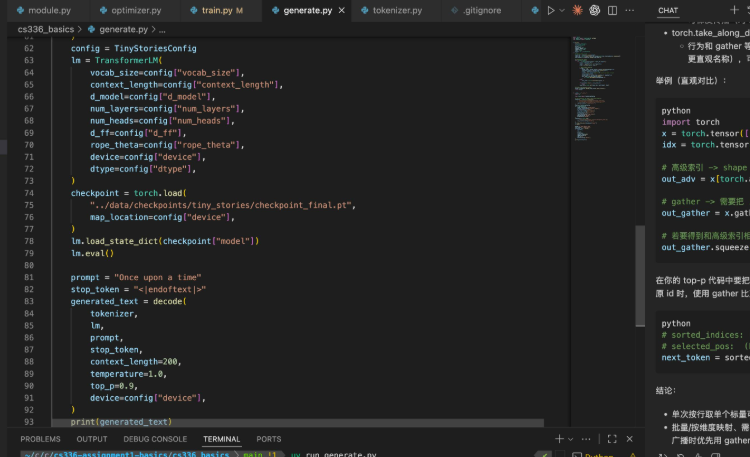Viewport: 750px width, 457px height.
Task: Close the generate.py tab
Action: click(342, 10)
